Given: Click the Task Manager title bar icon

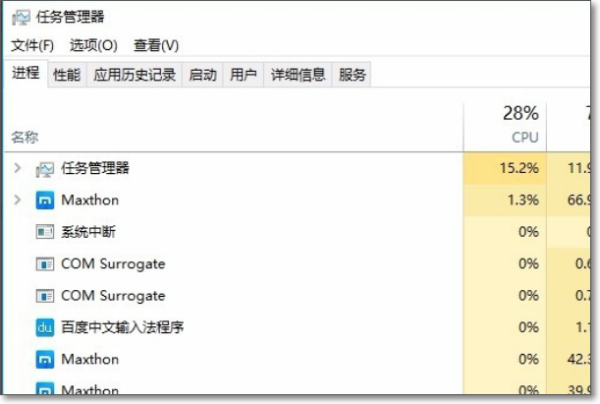Looking at the screenshot, I should coord(21,17).
